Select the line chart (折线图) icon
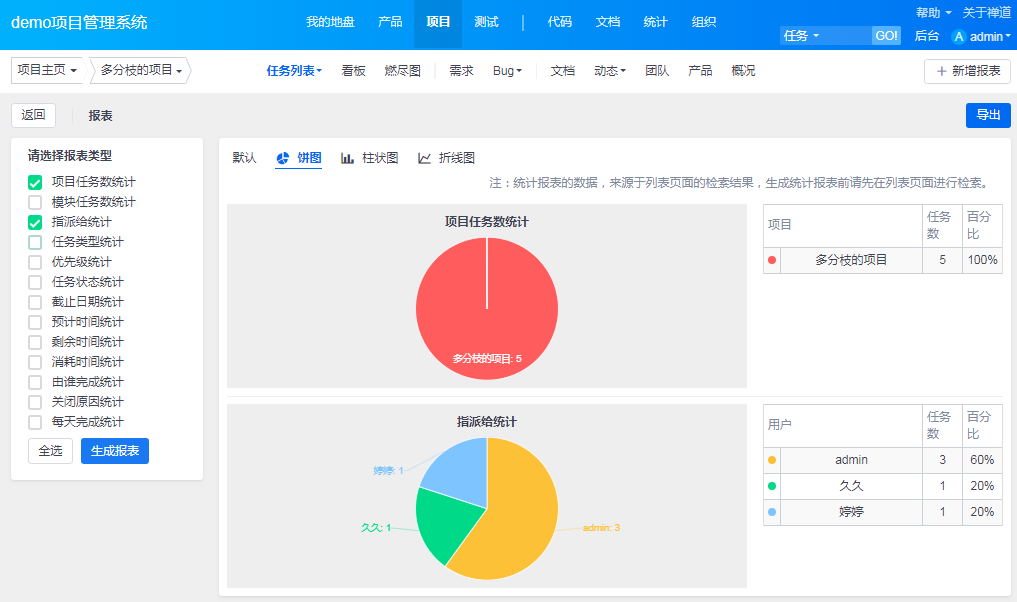Viewport: 1017px width, 602px height. coord(424,158)
